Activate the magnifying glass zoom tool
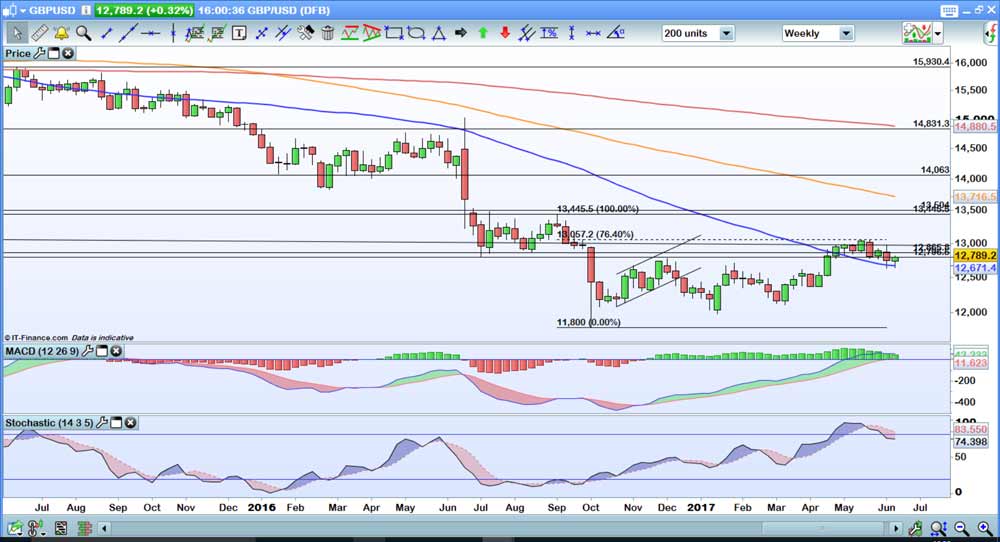 (84, 33)
